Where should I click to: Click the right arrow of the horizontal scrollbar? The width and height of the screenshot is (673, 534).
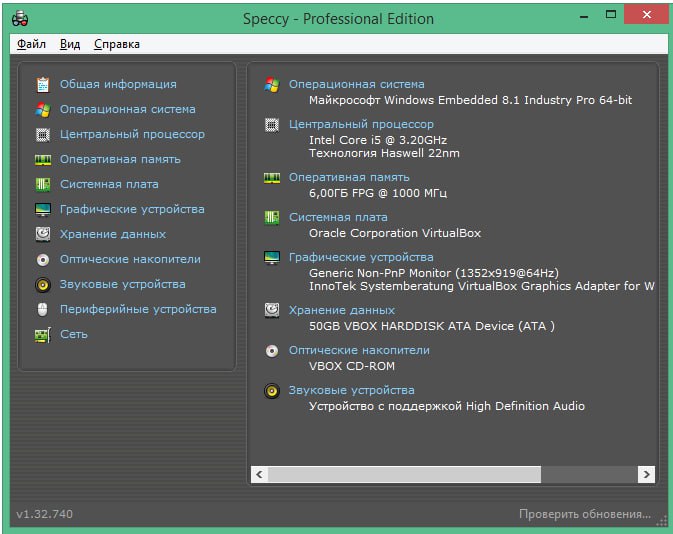(647, 474)
